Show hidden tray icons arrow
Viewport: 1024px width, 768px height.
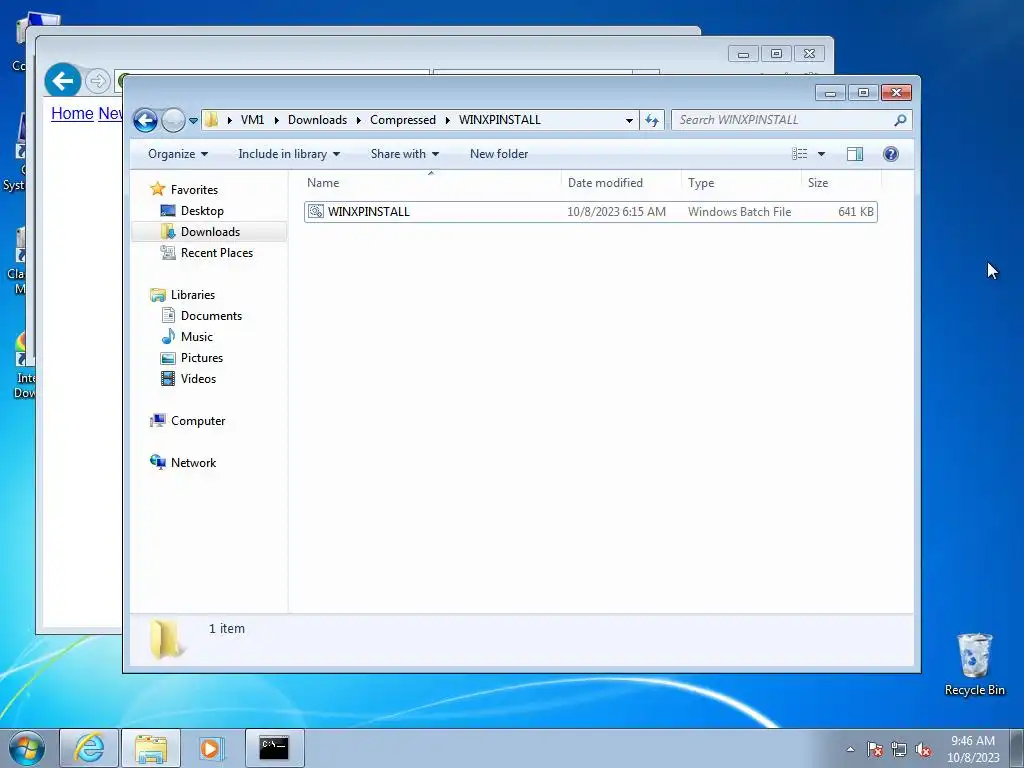[x=850, y=749]
